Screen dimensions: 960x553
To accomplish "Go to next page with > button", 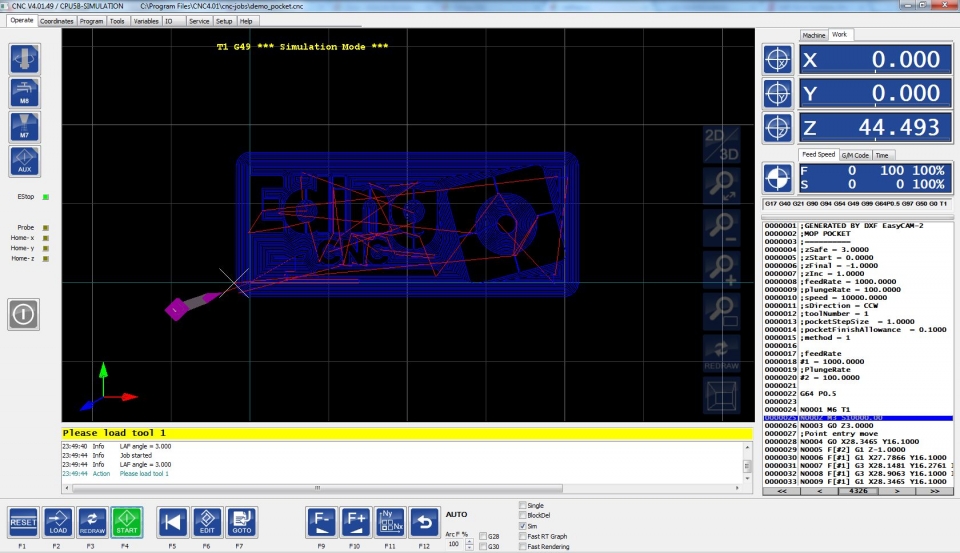I will click(x=897, y=491).
